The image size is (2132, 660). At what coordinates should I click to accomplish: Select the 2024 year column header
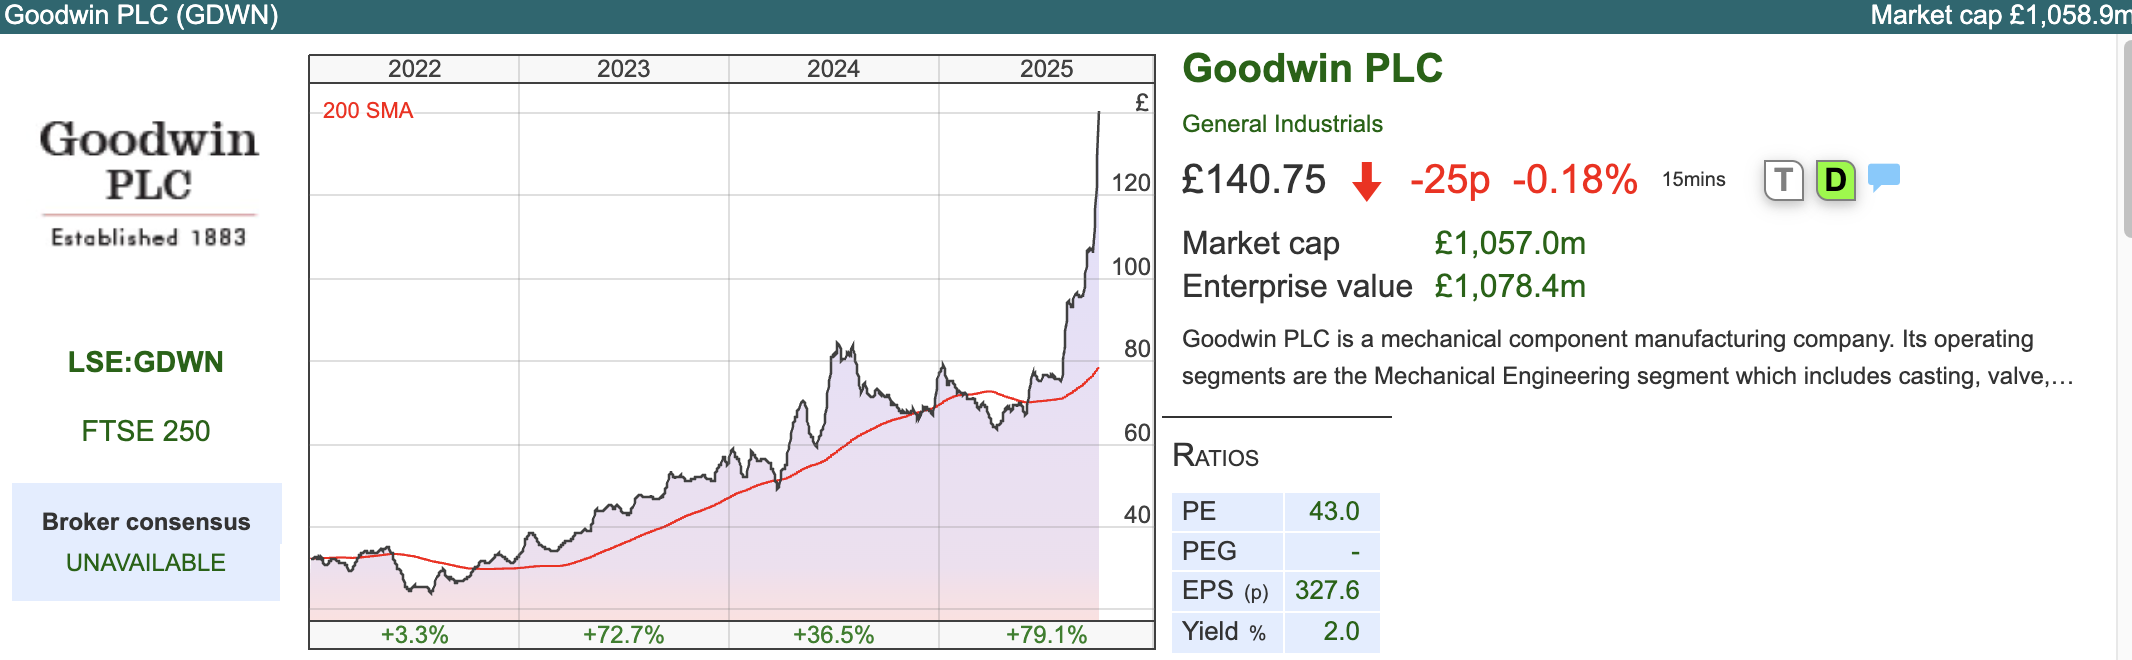pos(833,69)
